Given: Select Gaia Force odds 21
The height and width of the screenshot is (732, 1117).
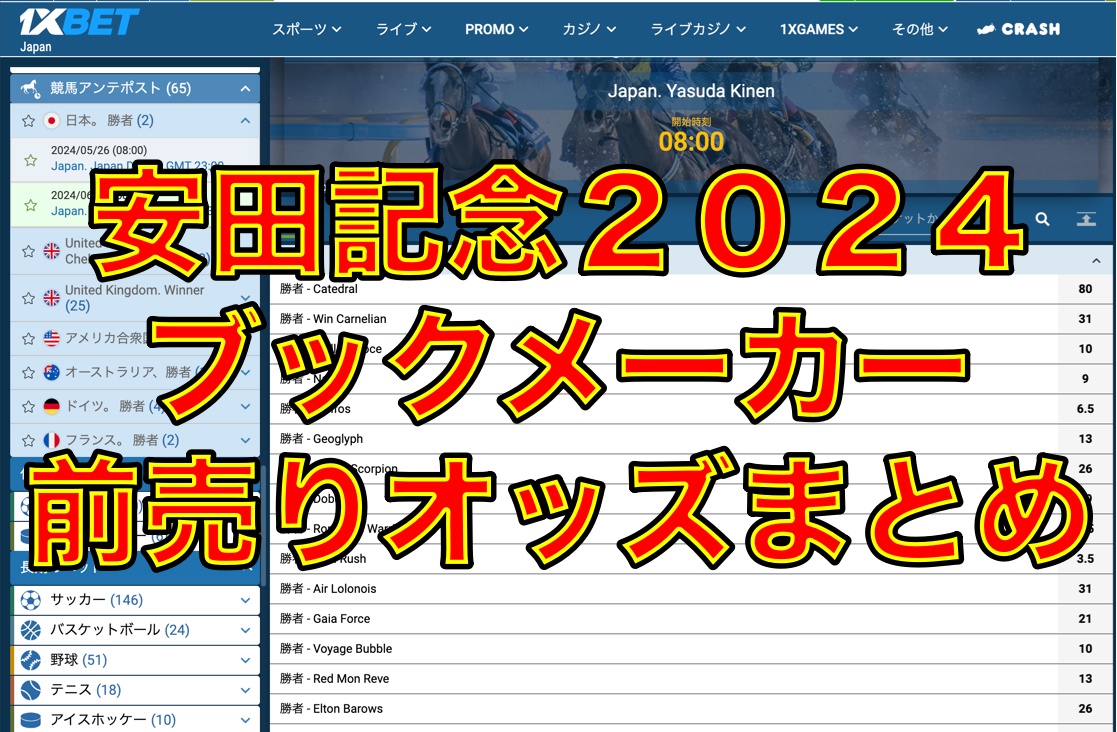Looking at the screenshot, I should click(1085, 619).
